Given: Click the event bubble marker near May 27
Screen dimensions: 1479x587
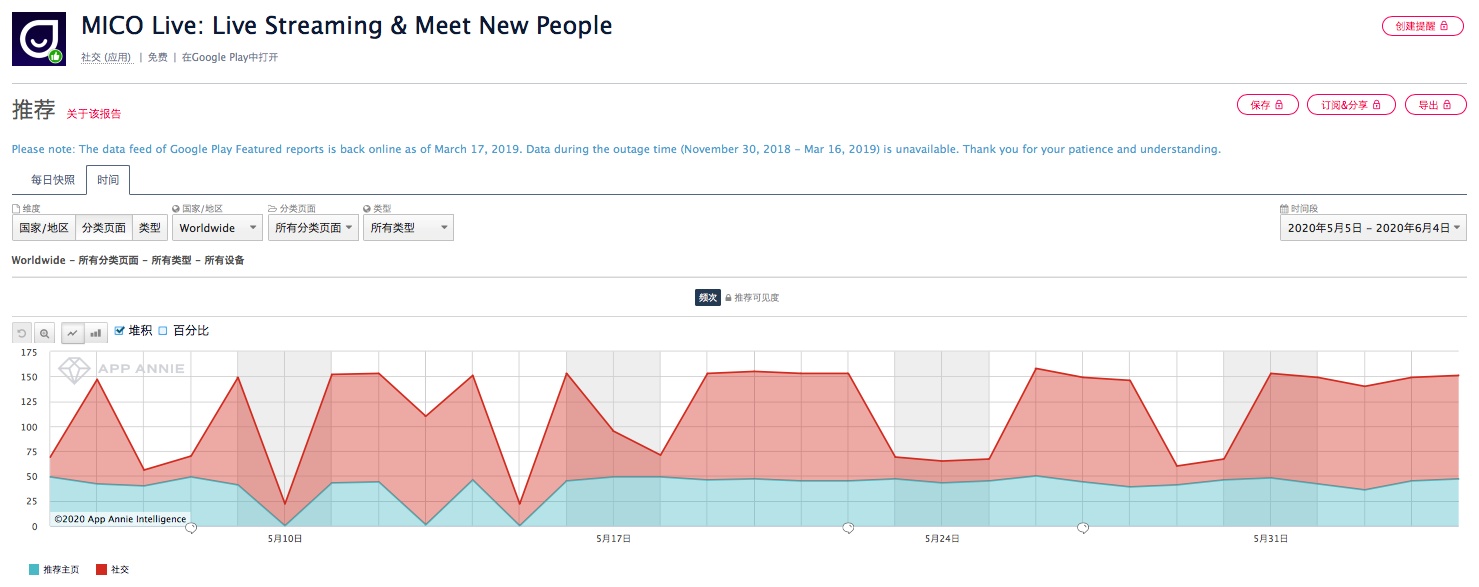Looking at the screenshot, I should coord(1082,528).
